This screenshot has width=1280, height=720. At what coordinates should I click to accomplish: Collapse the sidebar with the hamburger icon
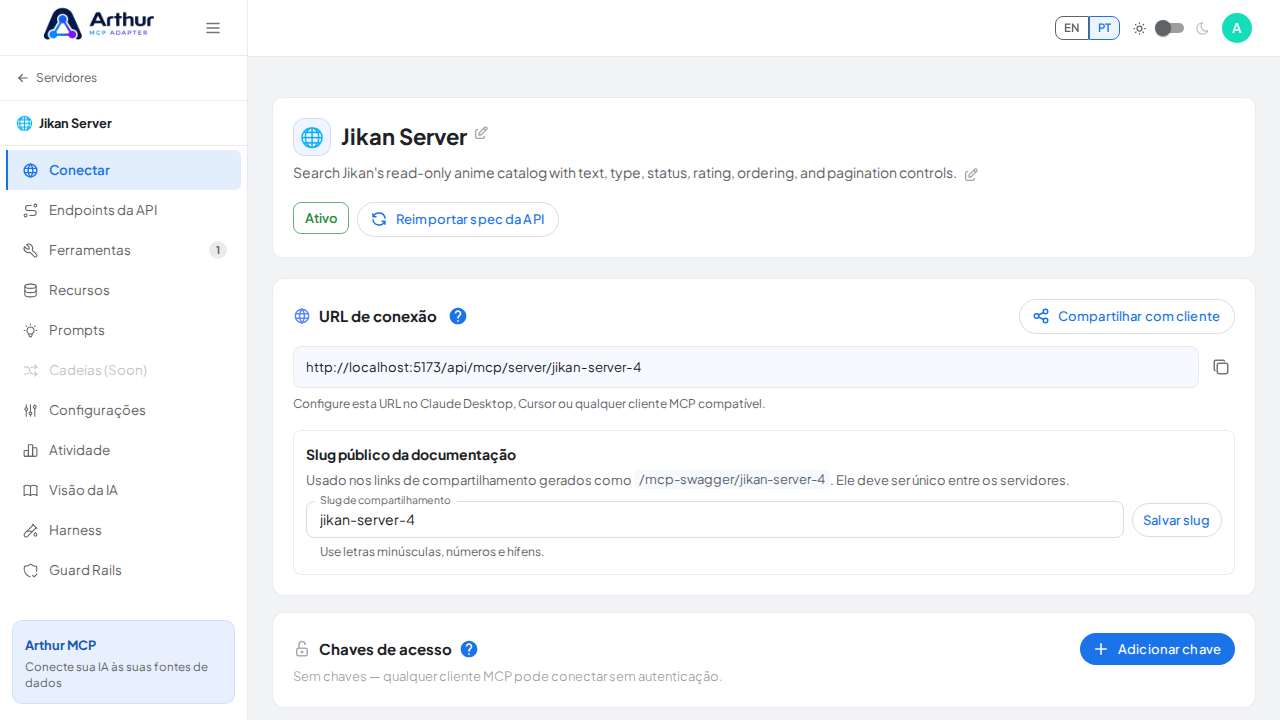point(213,28)
